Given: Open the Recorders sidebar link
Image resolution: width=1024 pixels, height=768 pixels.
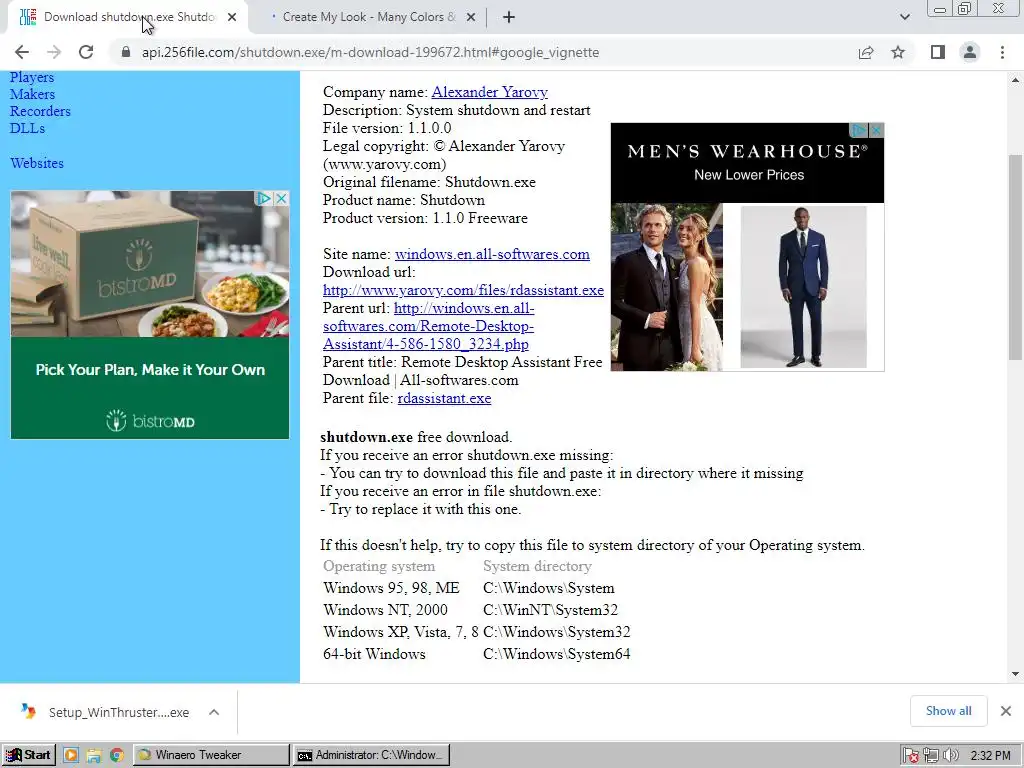Looking at the screenshot, I should 40,111.
